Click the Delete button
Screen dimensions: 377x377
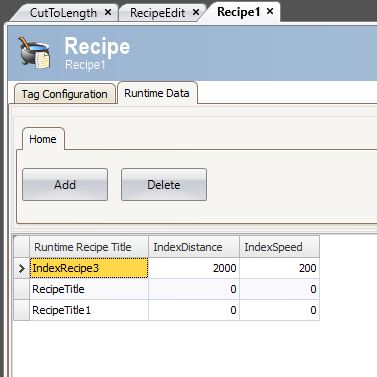164,185
